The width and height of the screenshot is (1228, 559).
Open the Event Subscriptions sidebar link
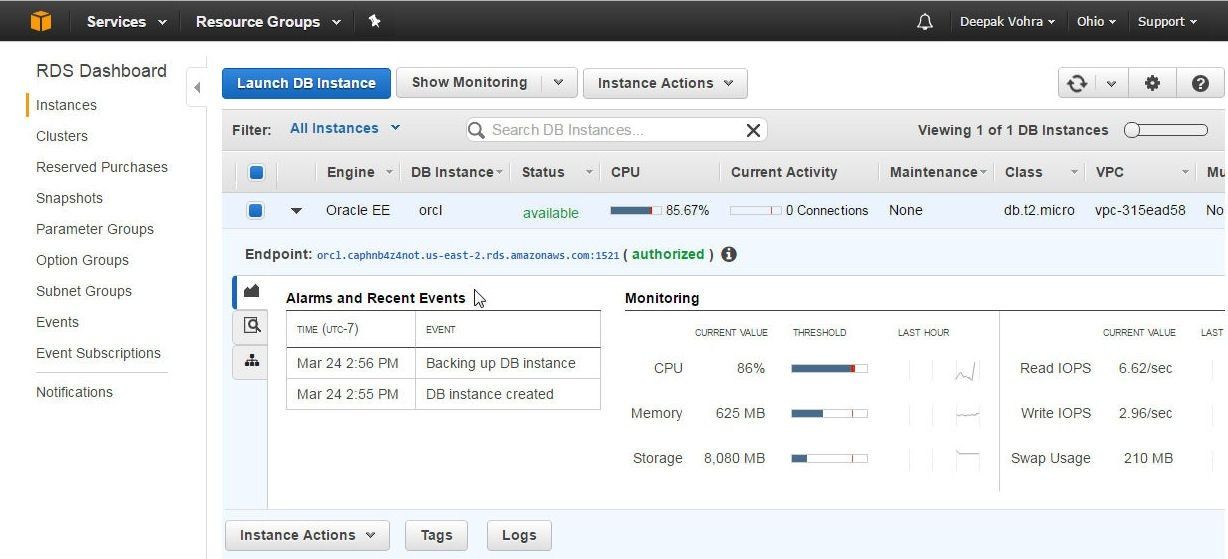tap(98, 353)
